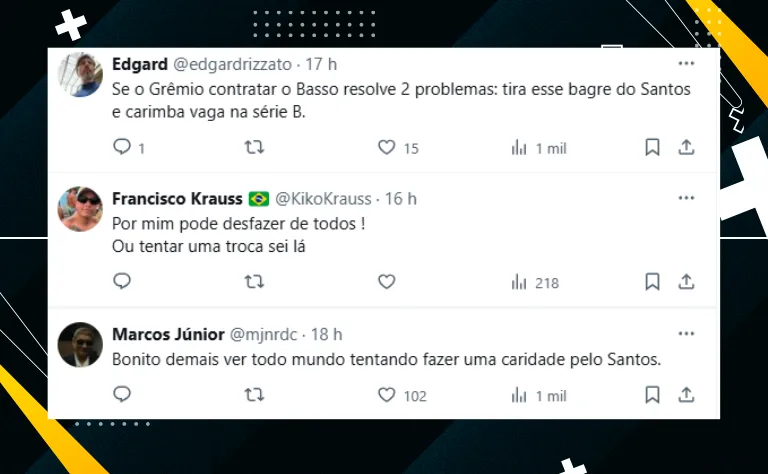Open more menu on Francisco Krauss's tweet
The image size is (768, 474).
(x=686, y=198)
